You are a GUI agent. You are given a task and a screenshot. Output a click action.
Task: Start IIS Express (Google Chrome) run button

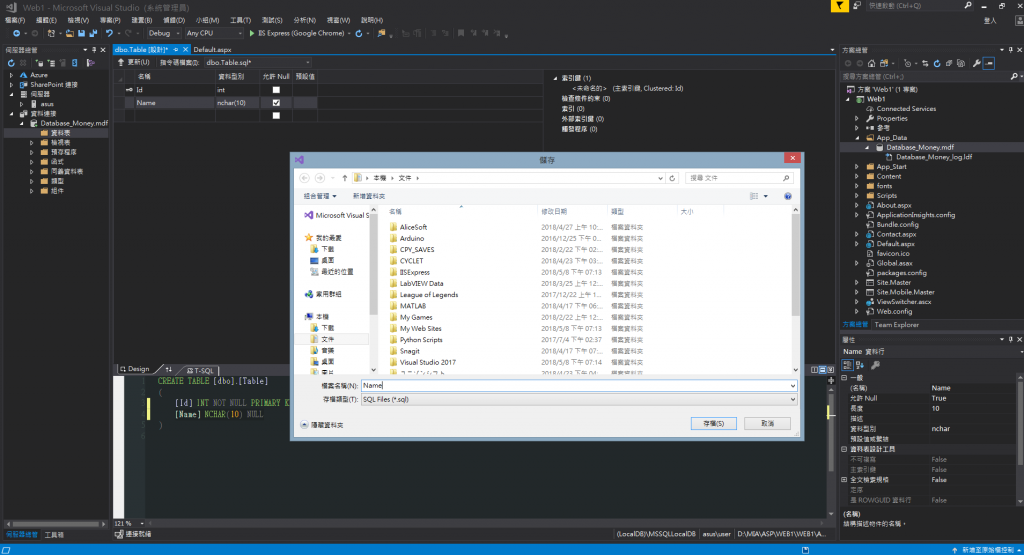point(296,33)
